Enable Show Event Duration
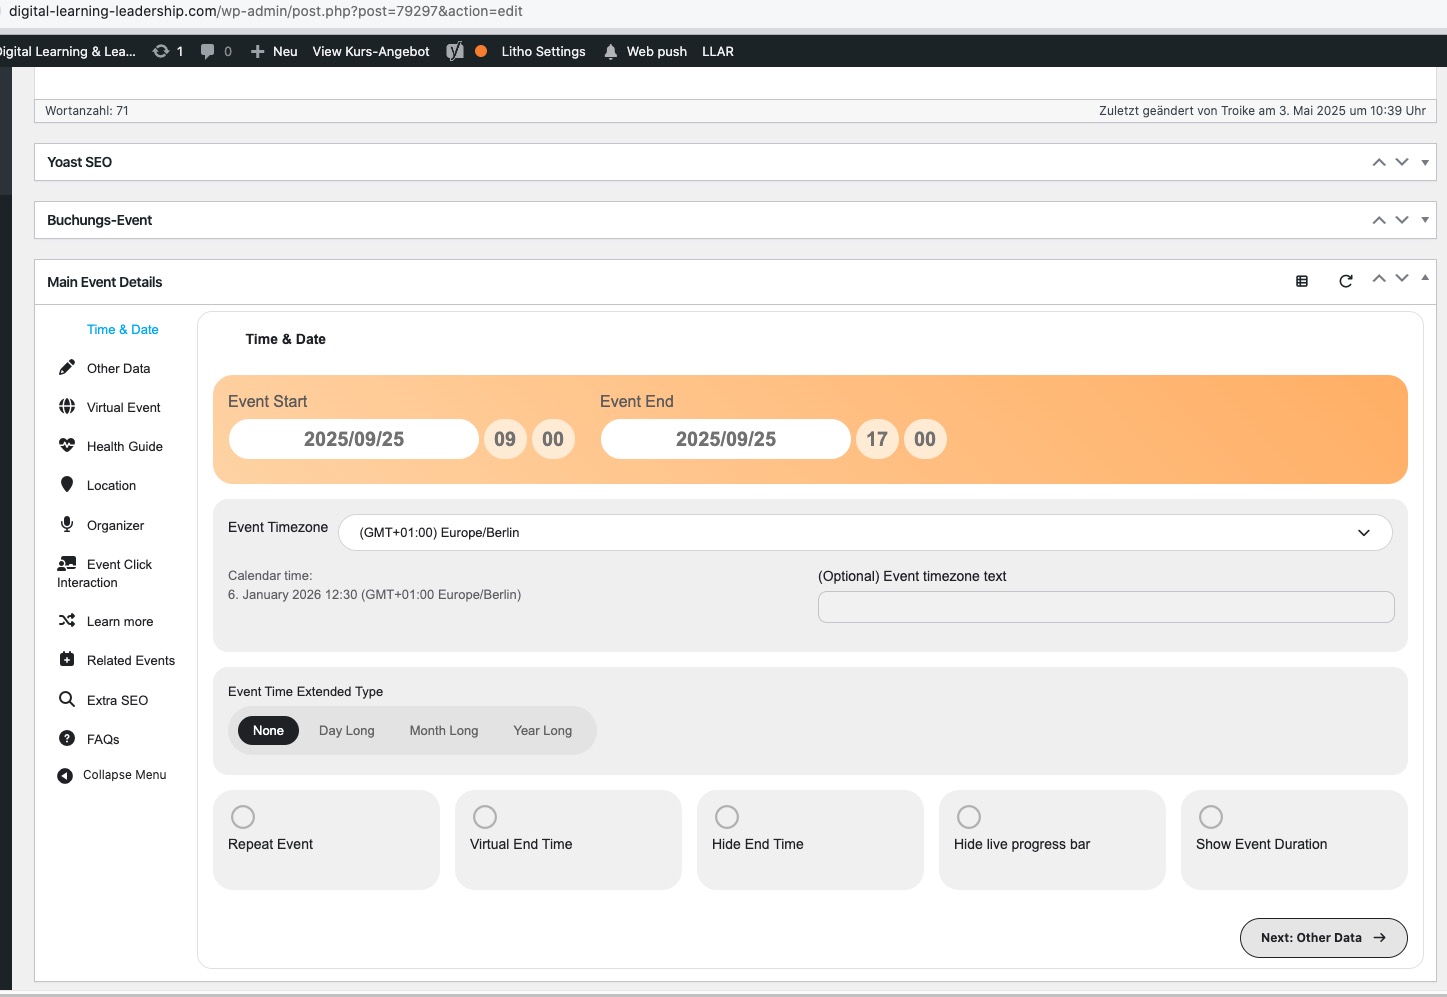This screenshot has width=1447, height=997. pyautogui.click(x=1211, y=817)
